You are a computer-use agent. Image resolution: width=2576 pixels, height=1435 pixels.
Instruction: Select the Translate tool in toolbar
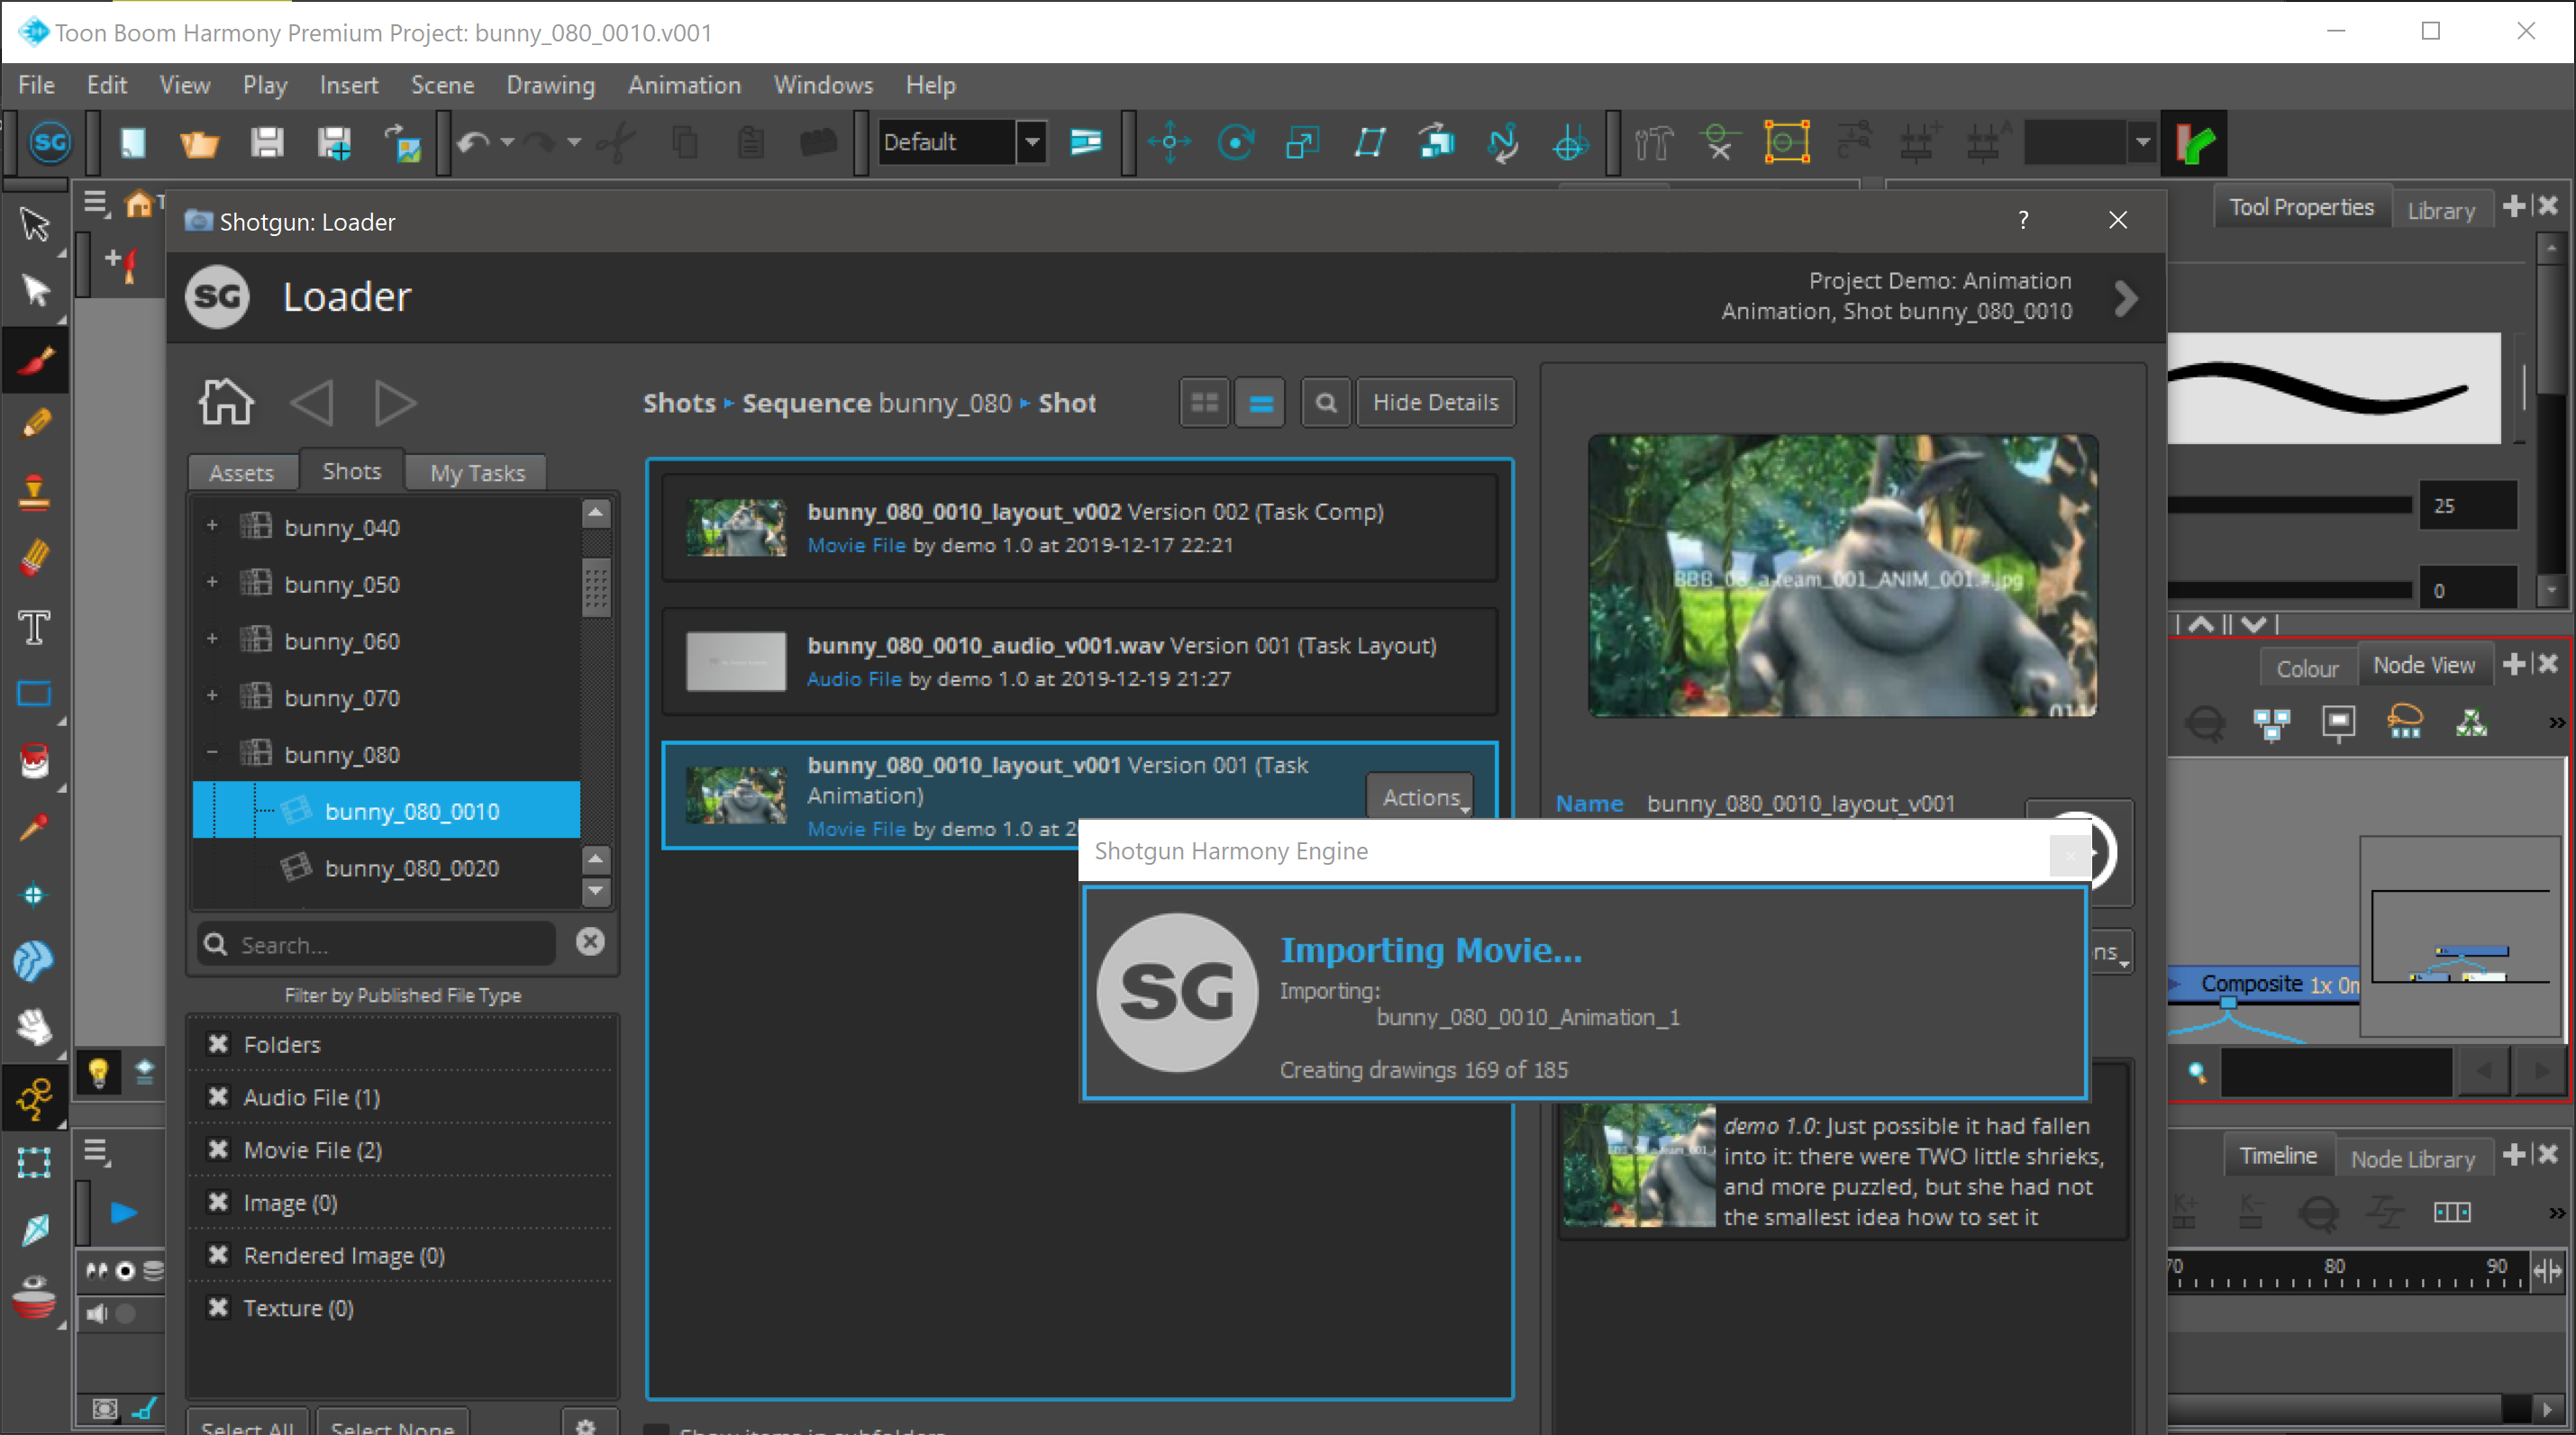point(1168,143)
